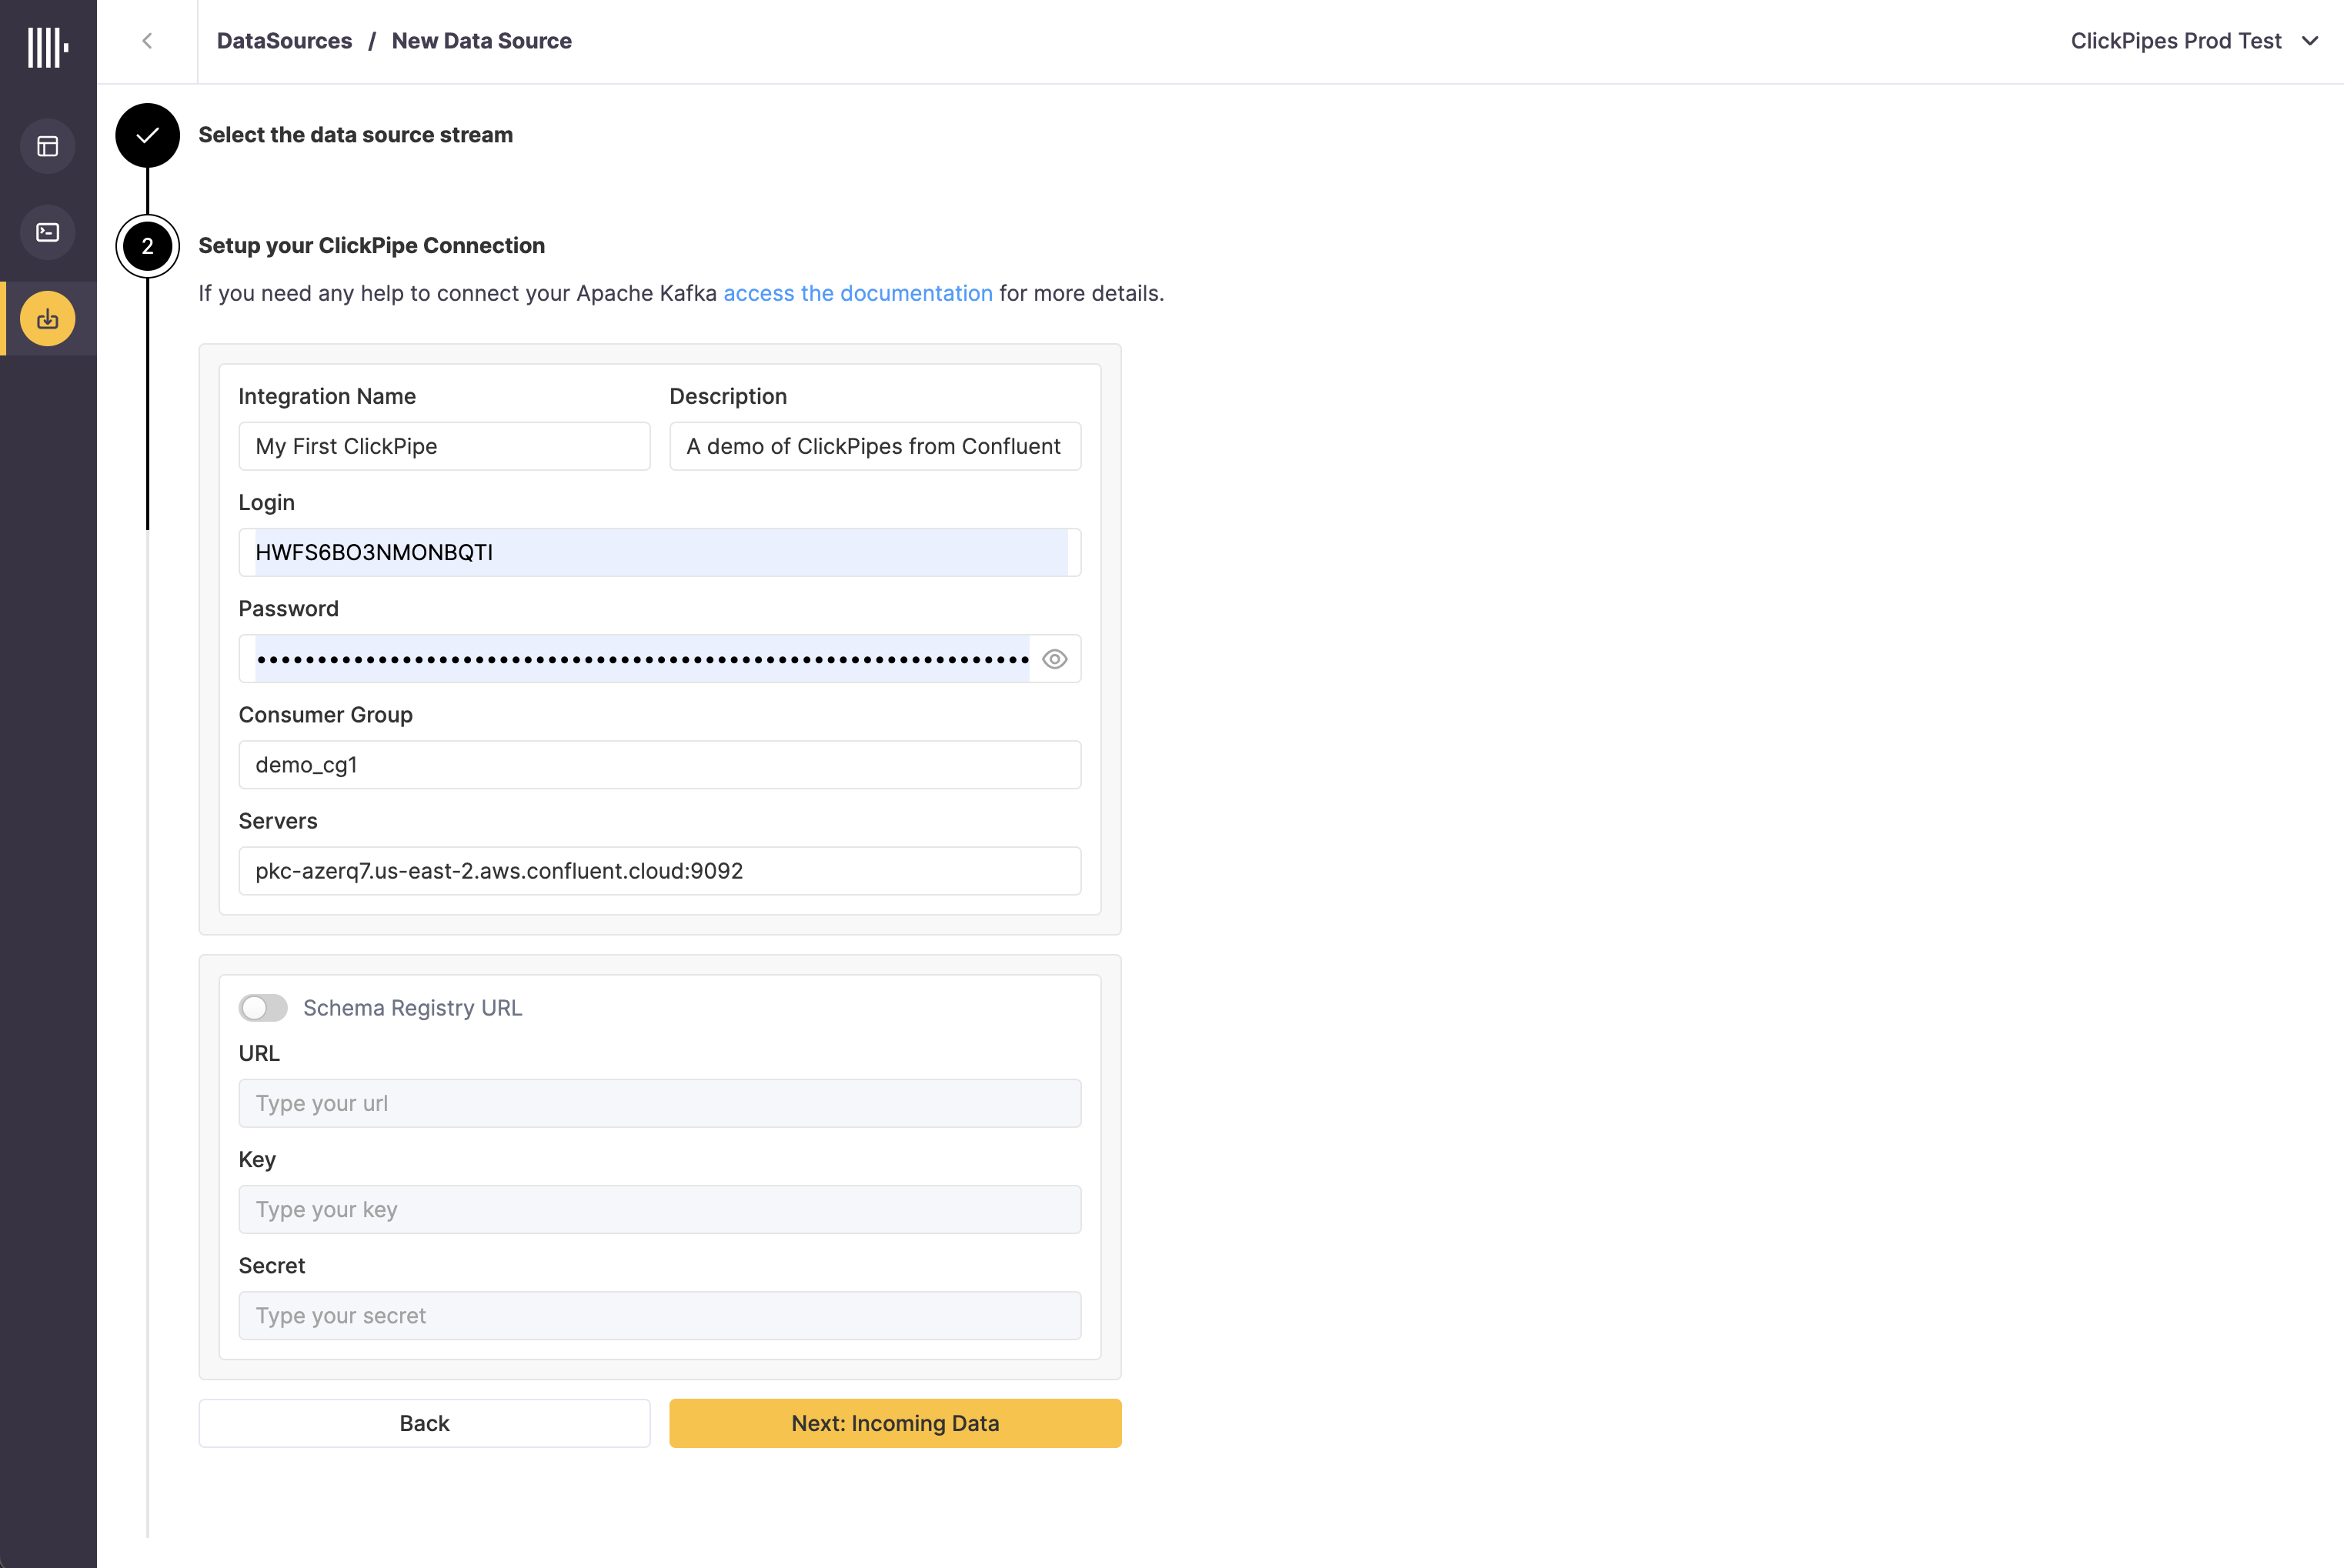Image resolution: width=2344 pixels, height=1568 pixels.
Task: Click the completed step checkmark circle
Action: click(147, 135)
